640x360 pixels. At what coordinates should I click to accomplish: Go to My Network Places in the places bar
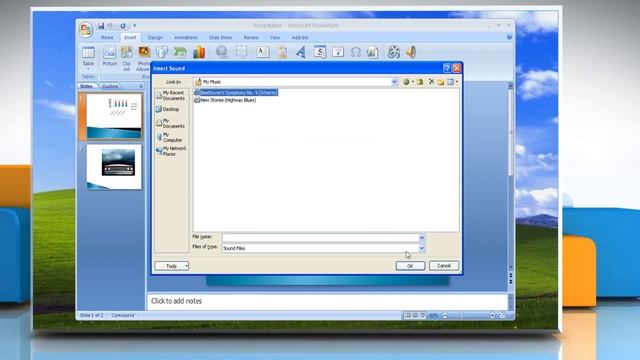coord(171,151)
